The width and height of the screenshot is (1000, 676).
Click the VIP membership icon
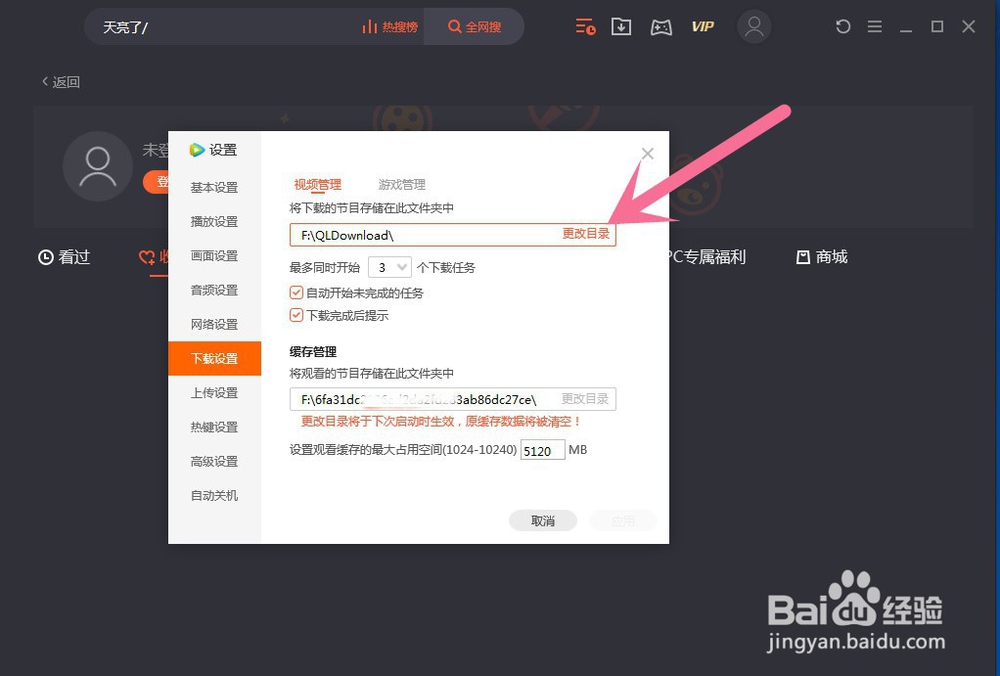point(702,27)
